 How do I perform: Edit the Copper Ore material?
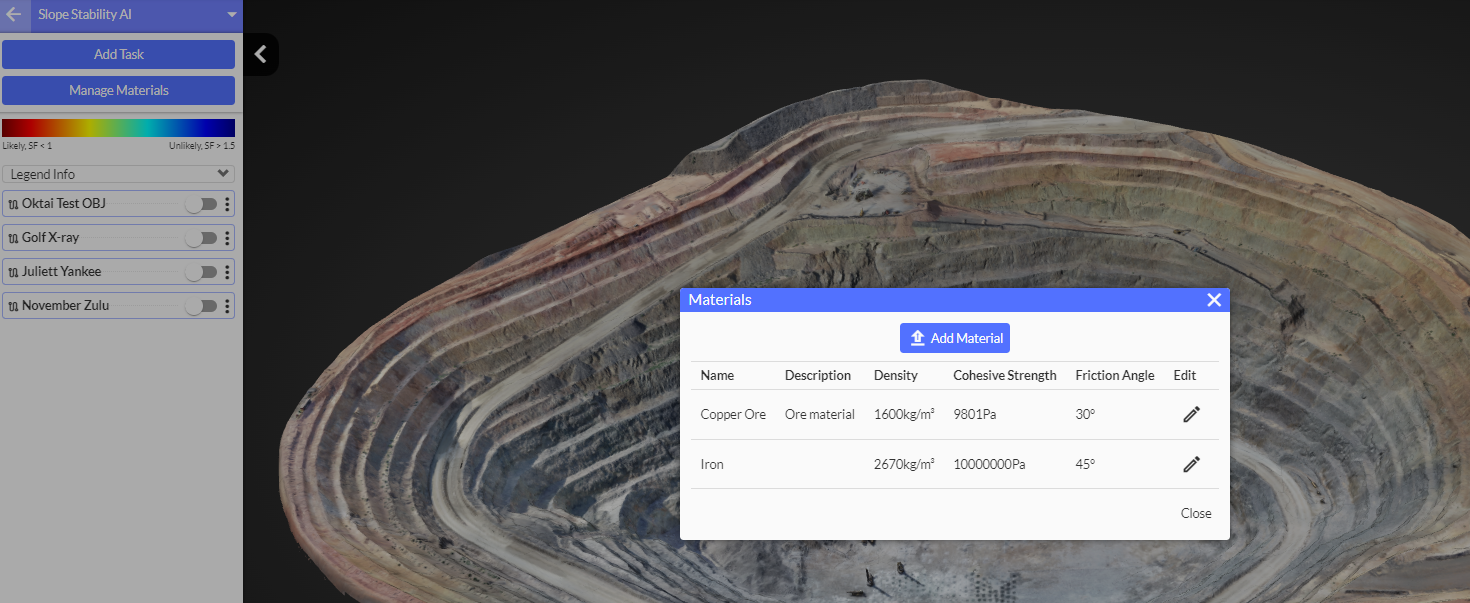pyautogui.click(x=1190, y=414)
